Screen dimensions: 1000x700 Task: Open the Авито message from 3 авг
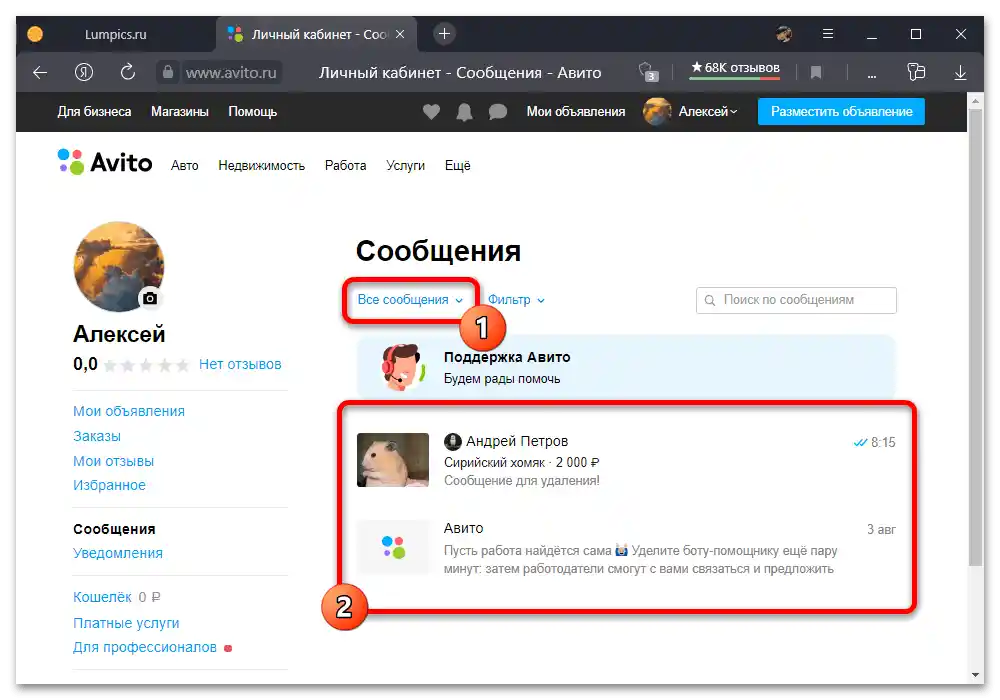point(626,548)
